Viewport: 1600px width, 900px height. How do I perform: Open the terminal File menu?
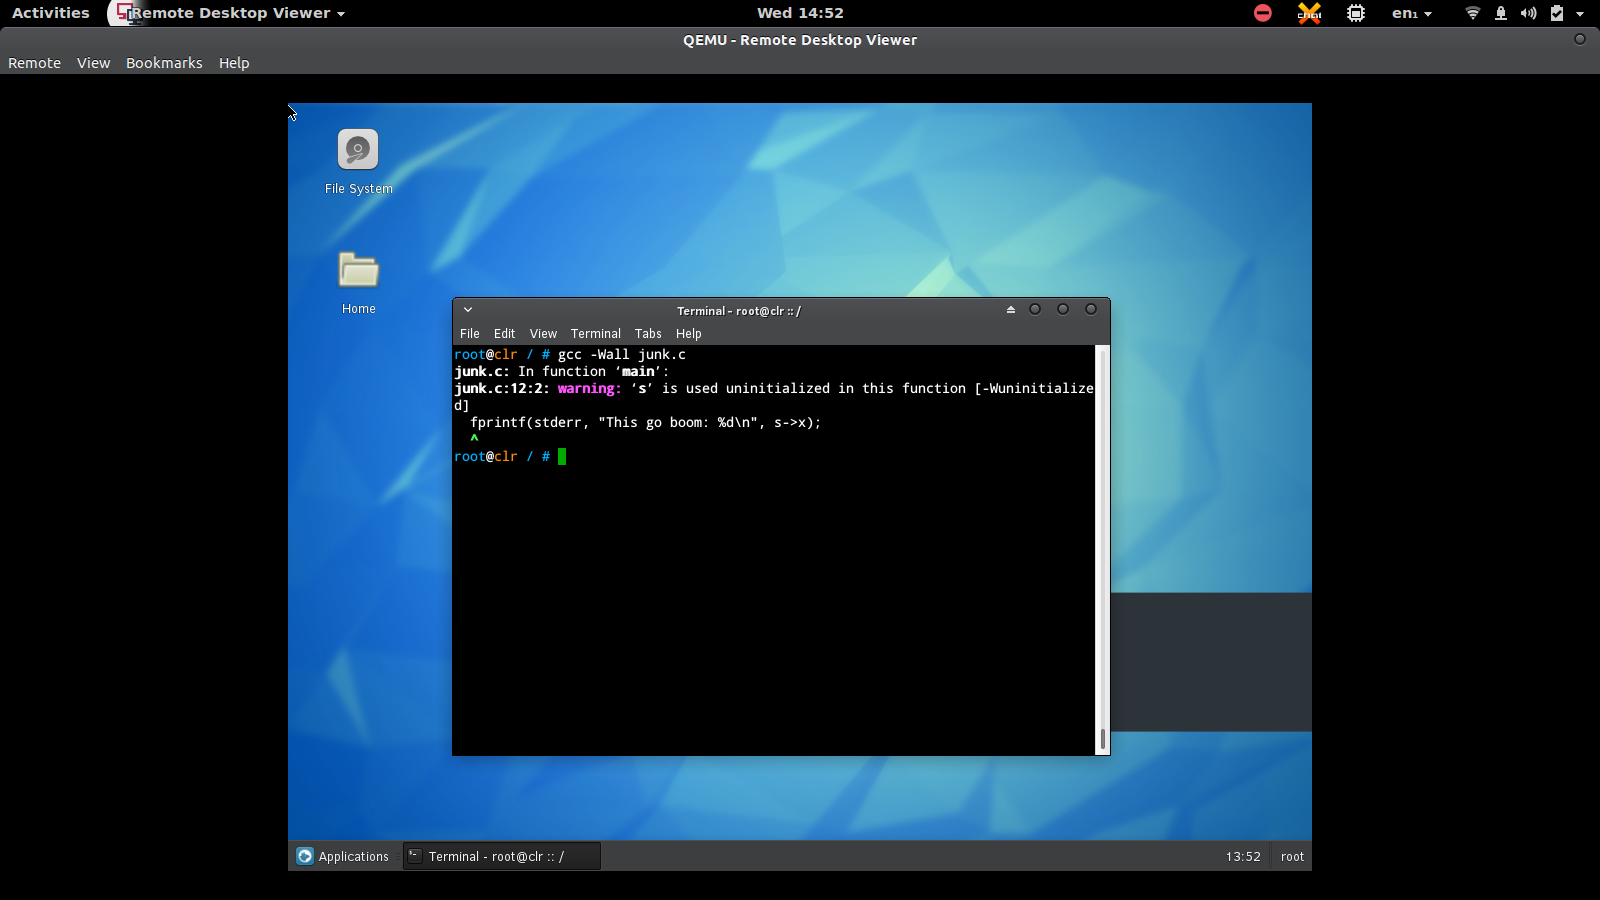pos(470,334)
